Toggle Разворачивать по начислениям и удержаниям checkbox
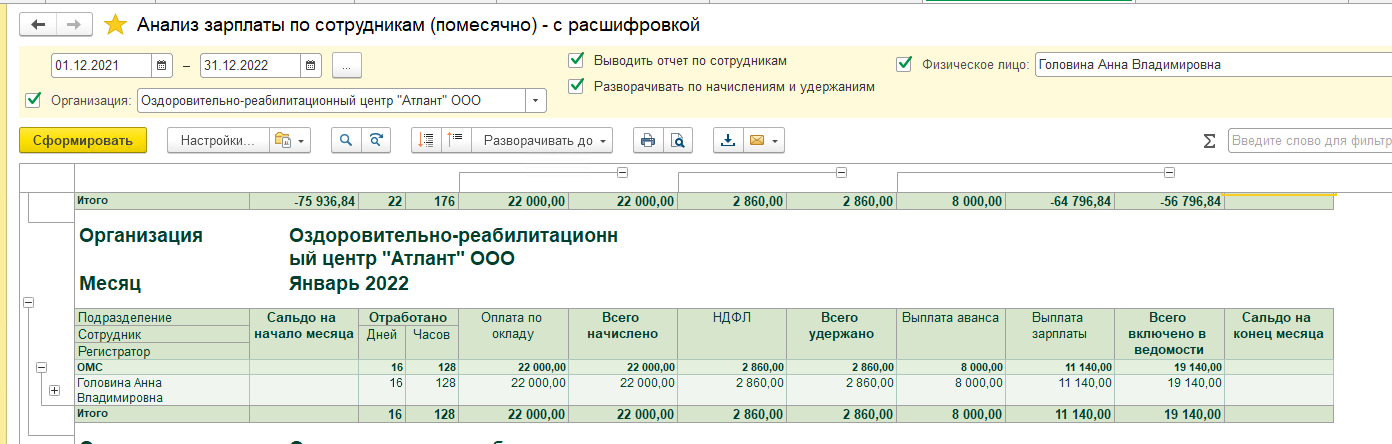 point(575,86)
